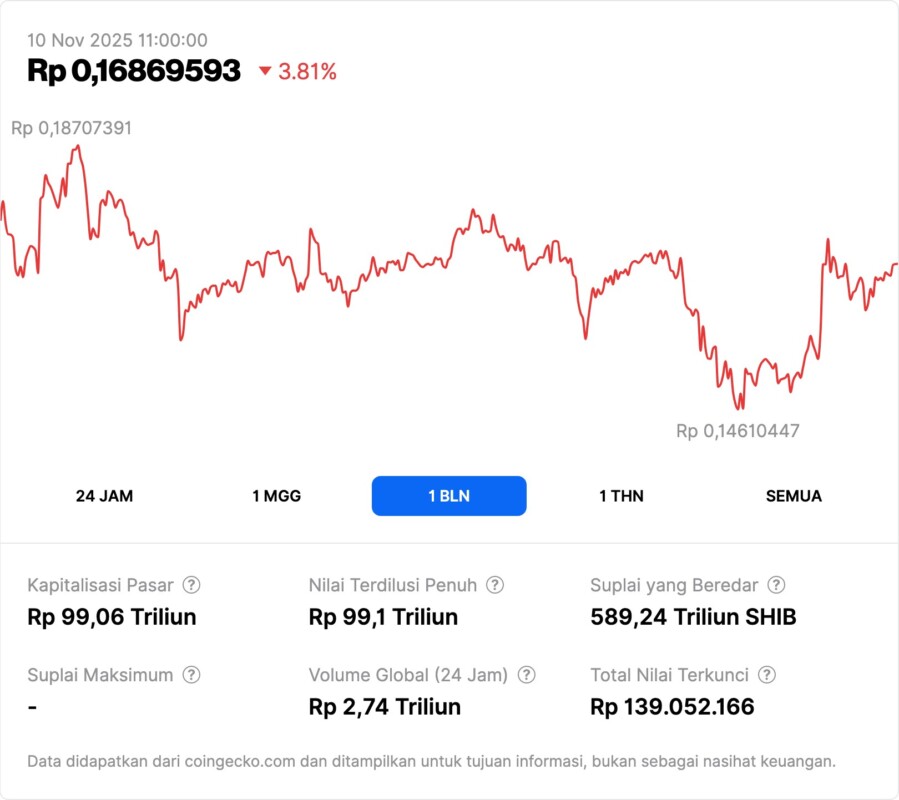Image resolution: width=899 pixels, height=800 pixels.
Task: Select the 1 MGG time range
Action: (x=276, y=496)
